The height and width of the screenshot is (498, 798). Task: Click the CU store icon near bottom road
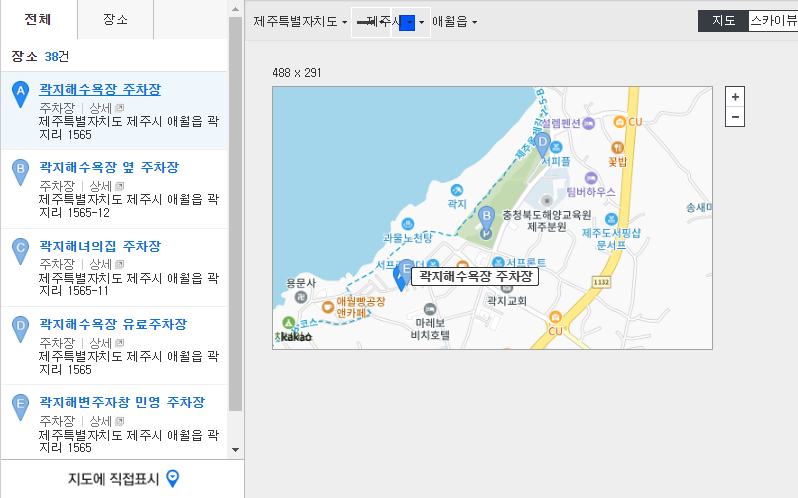point(555,317)
